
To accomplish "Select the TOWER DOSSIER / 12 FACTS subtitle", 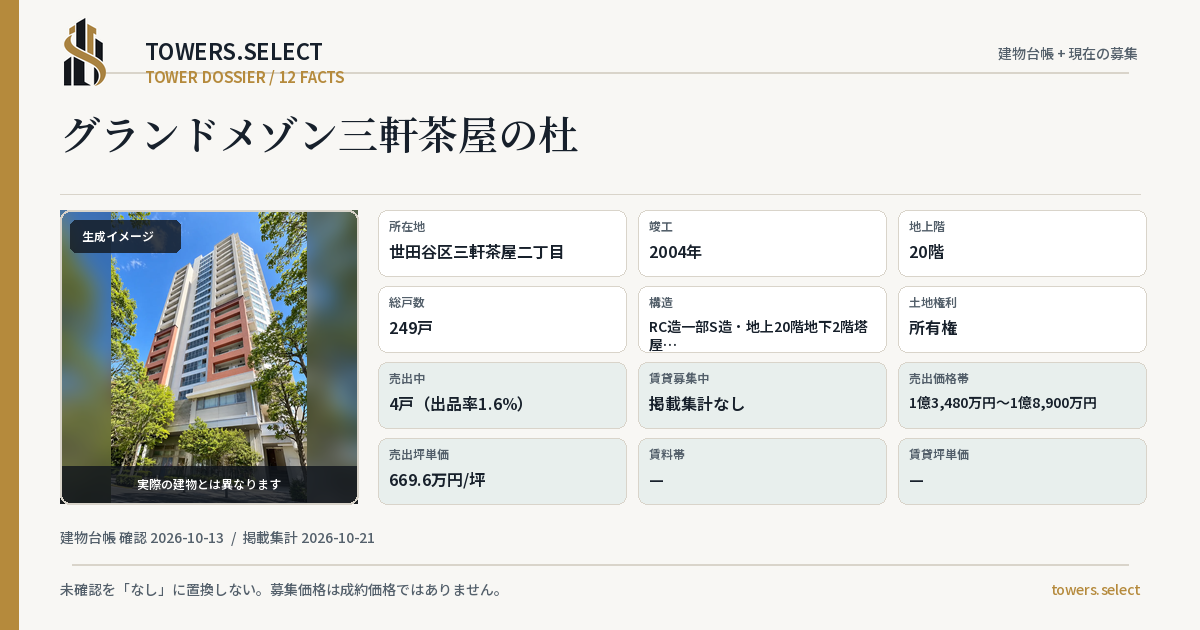I will coord(245,77).
